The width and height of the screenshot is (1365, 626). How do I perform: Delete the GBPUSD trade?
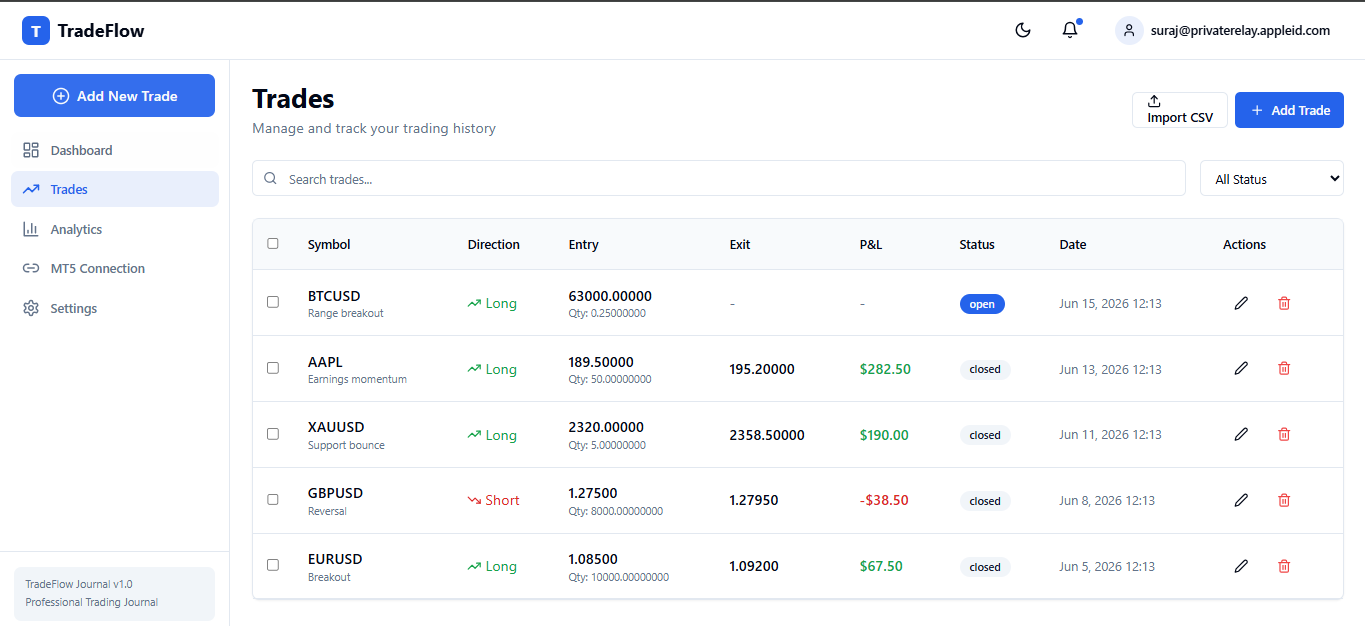(x=1284, y=500)
